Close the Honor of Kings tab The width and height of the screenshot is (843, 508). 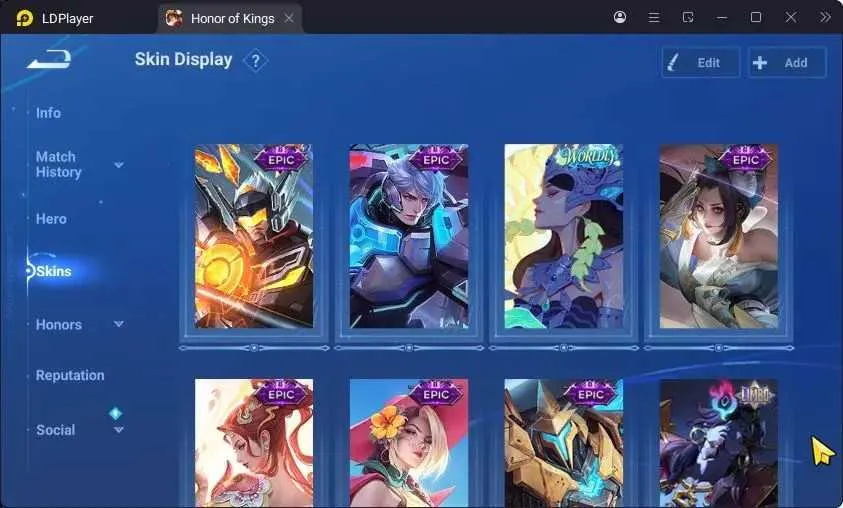click(x=289, y=18)
